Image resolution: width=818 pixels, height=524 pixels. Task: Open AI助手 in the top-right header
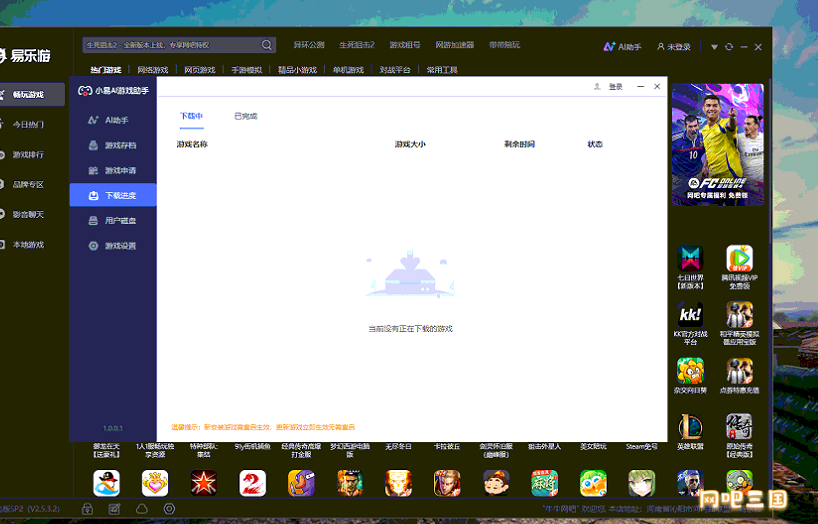(622, 46)
